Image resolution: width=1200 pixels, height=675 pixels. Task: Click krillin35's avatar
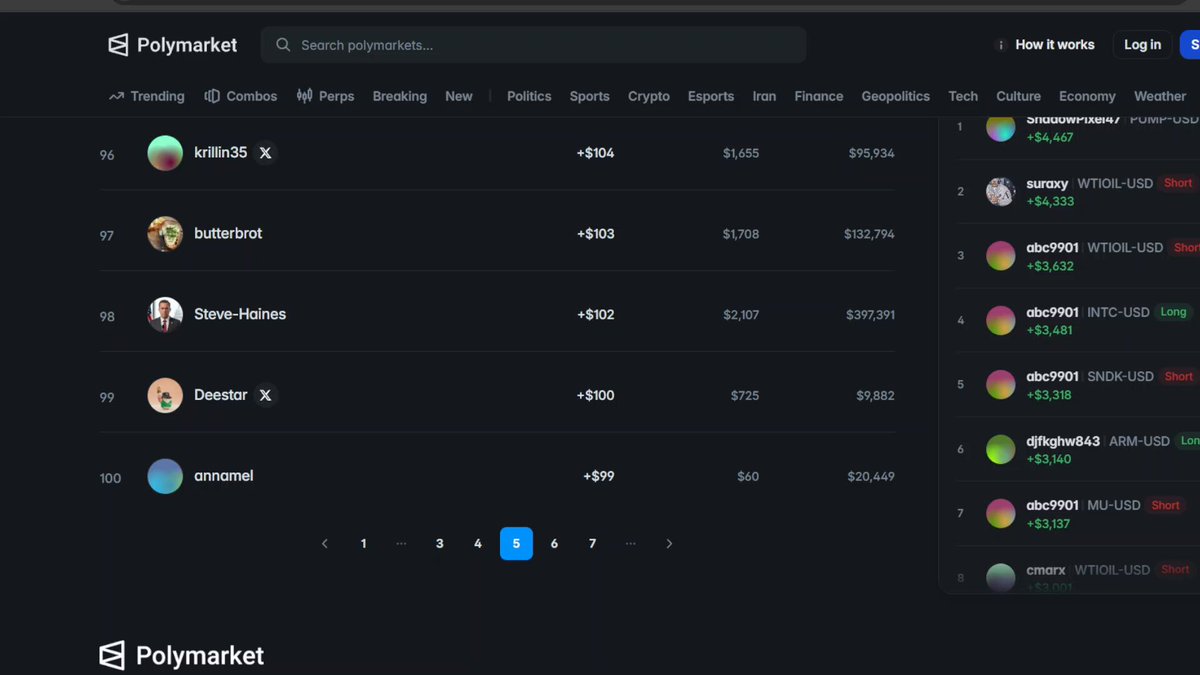click(x=165, y=153)
